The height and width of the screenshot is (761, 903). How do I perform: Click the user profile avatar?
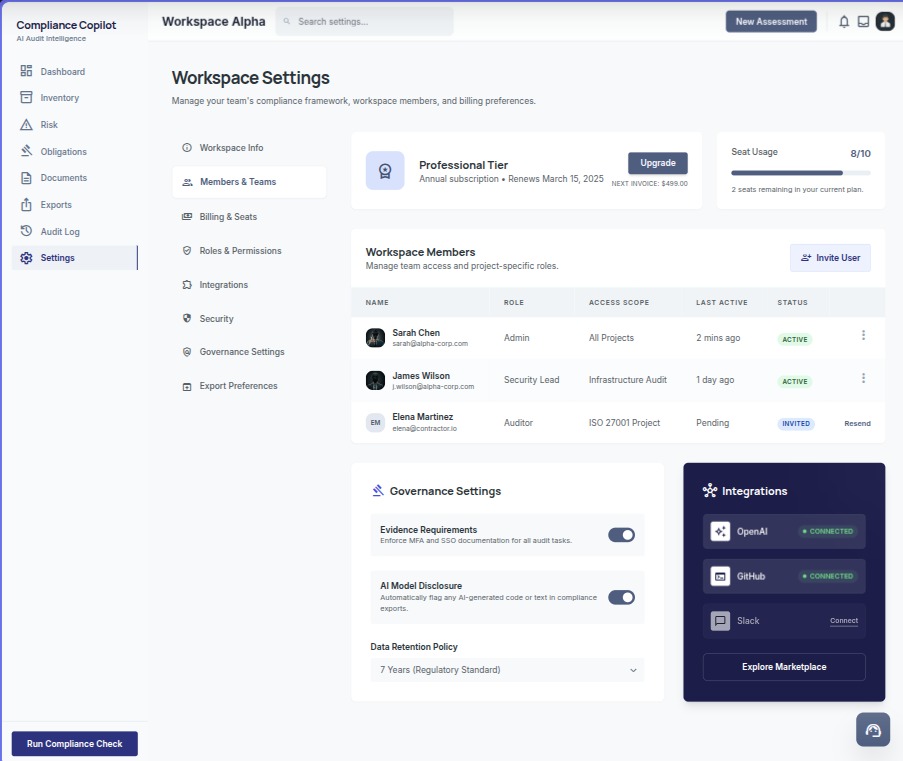pyautogui.click(x=885, y=21)
